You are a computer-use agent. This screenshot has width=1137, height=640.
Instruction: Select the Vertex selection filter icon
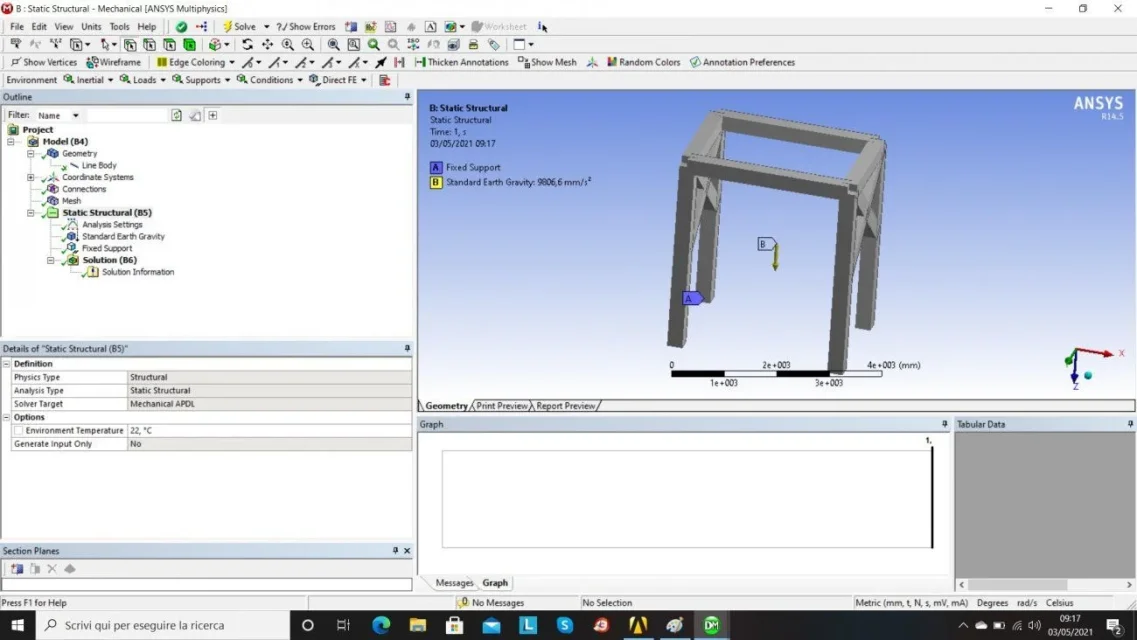[x=130, y=44]
